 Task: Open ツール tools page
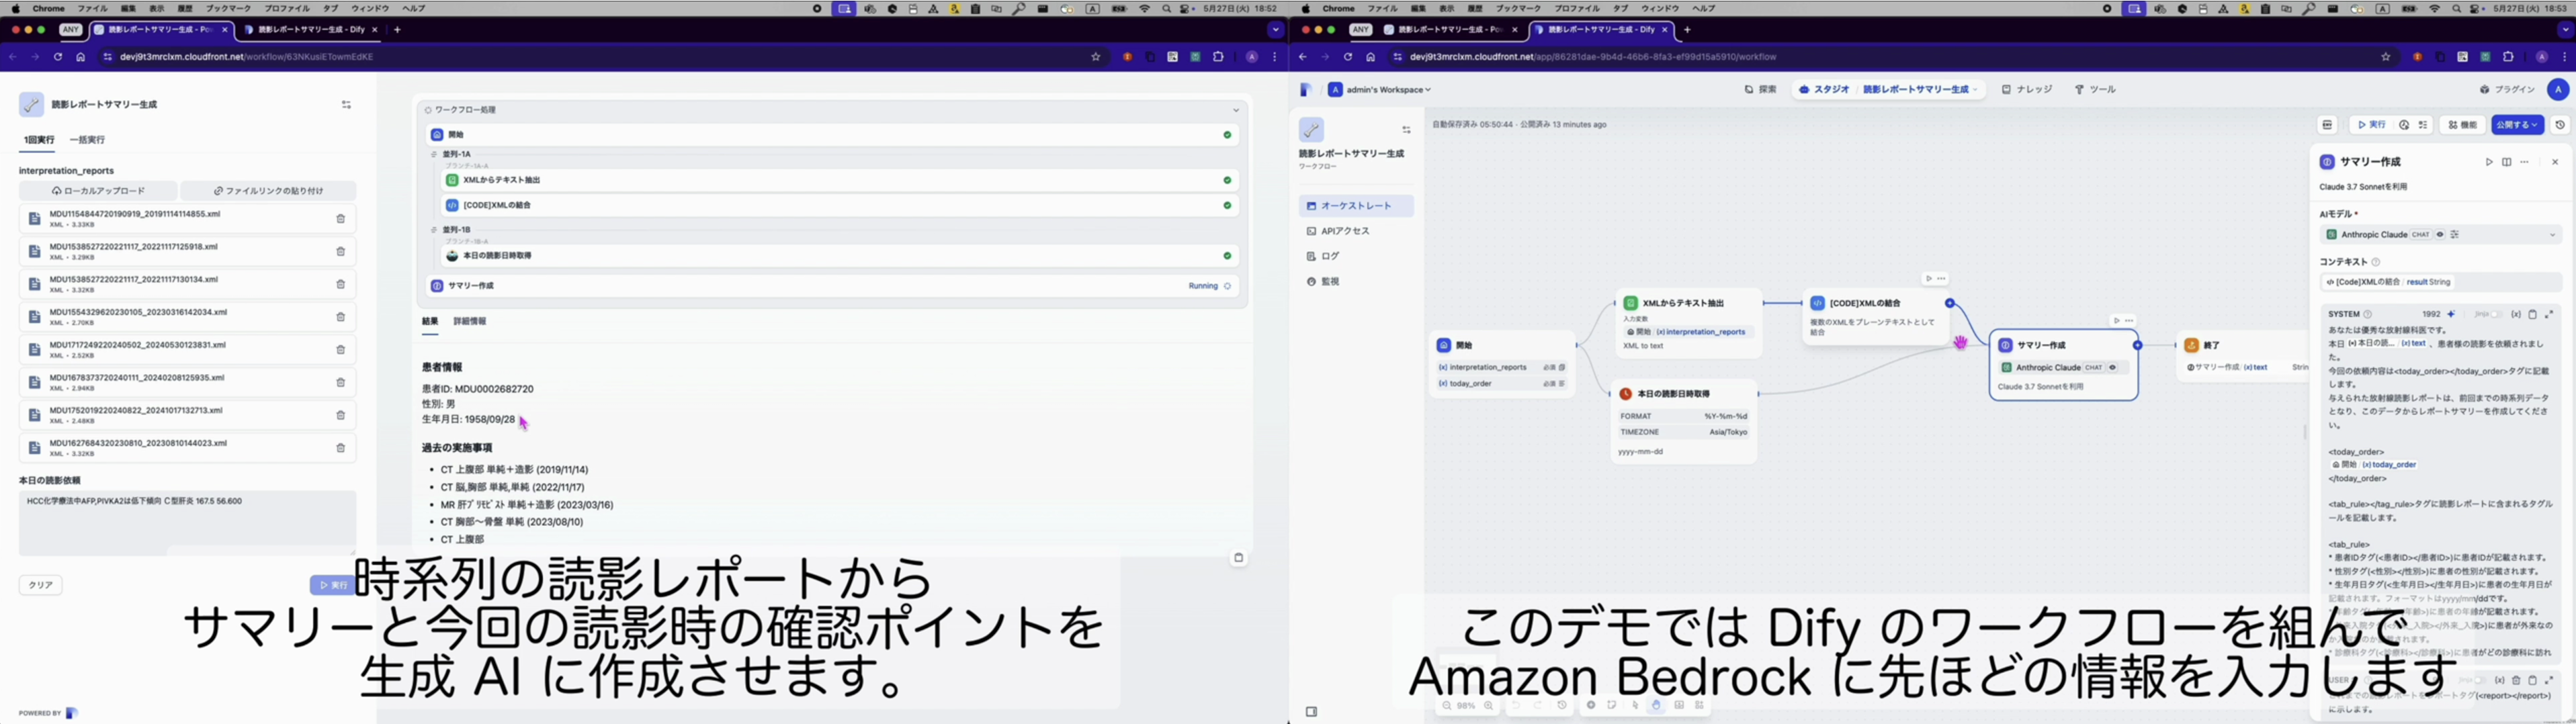click(x=2094, y=90)
